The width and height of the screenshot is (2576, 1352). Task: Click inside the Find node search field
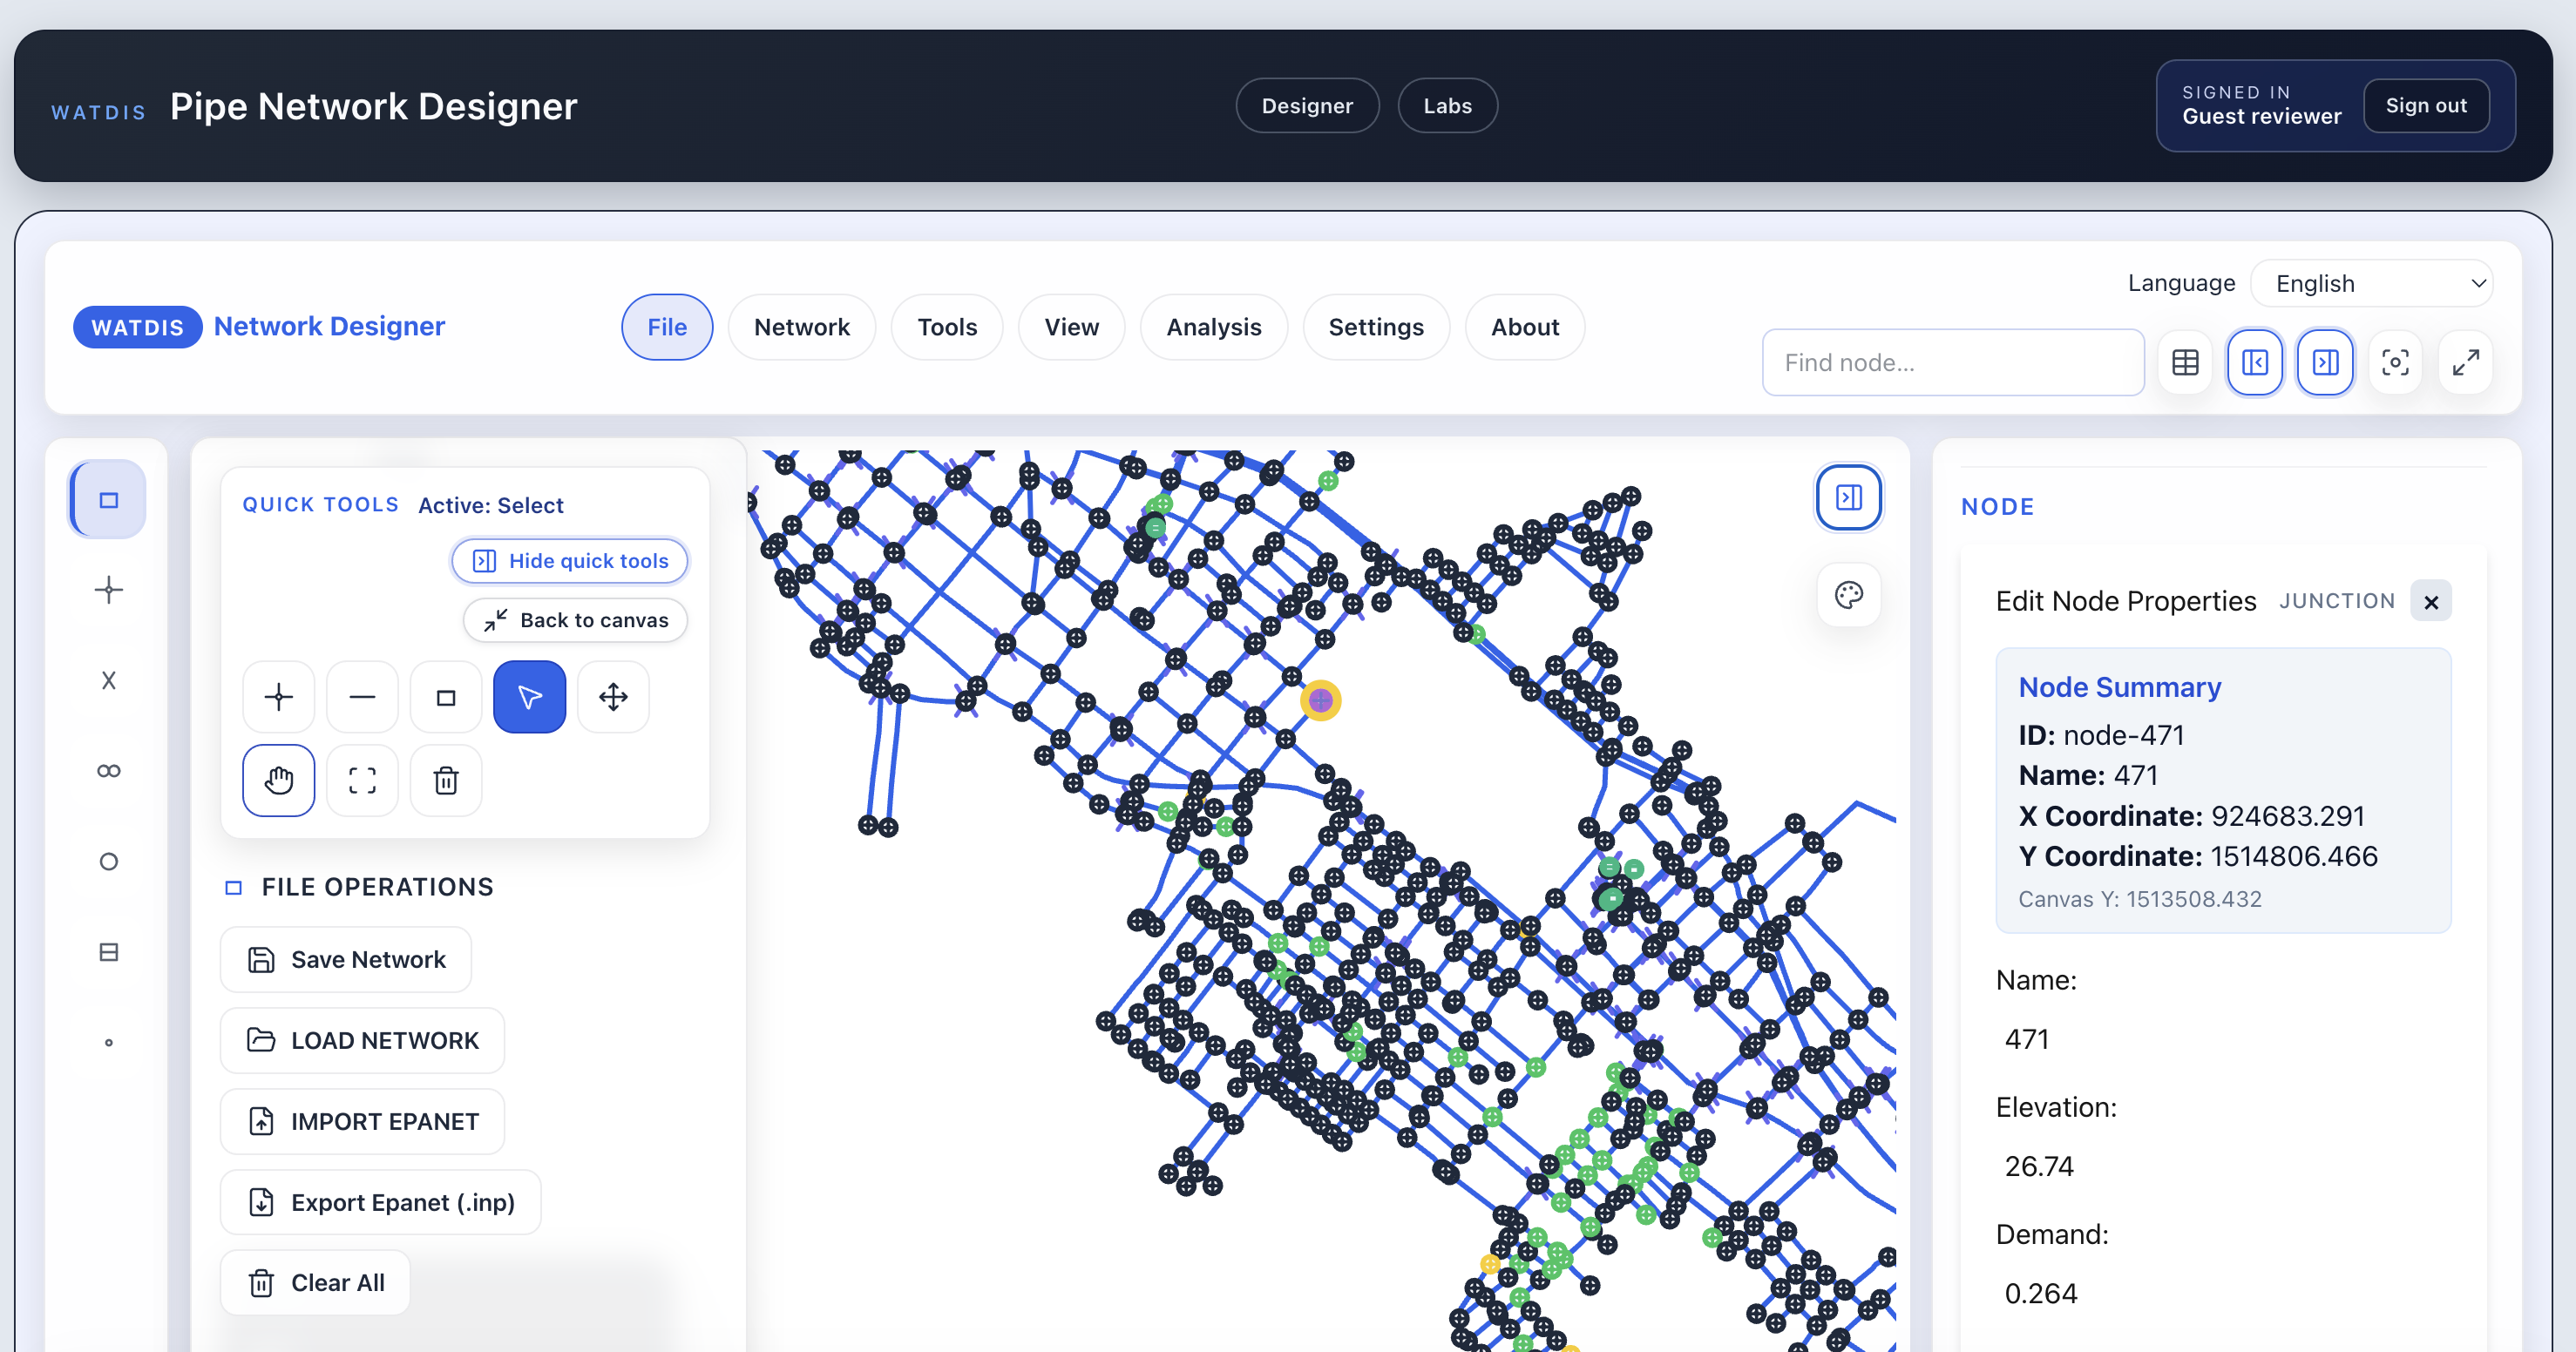point(1952,362)
